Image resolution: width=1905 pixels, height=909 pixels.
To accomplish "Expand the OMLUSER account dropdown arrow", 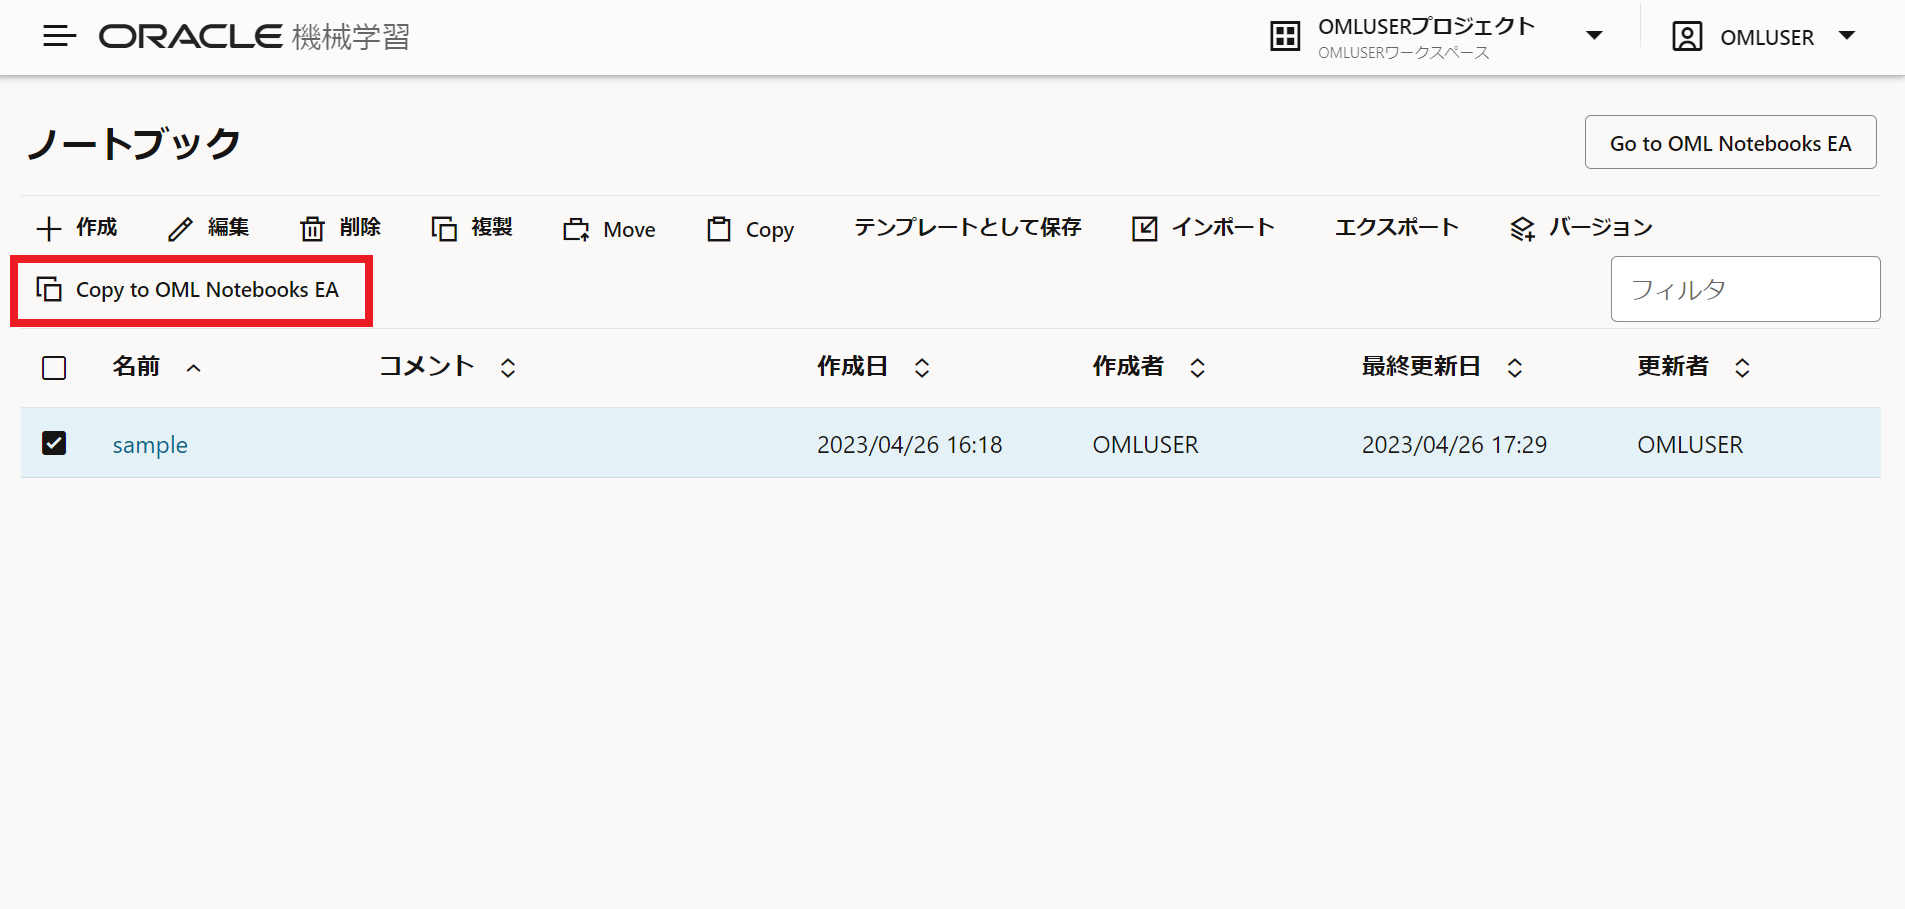I will pos(1847,36).
